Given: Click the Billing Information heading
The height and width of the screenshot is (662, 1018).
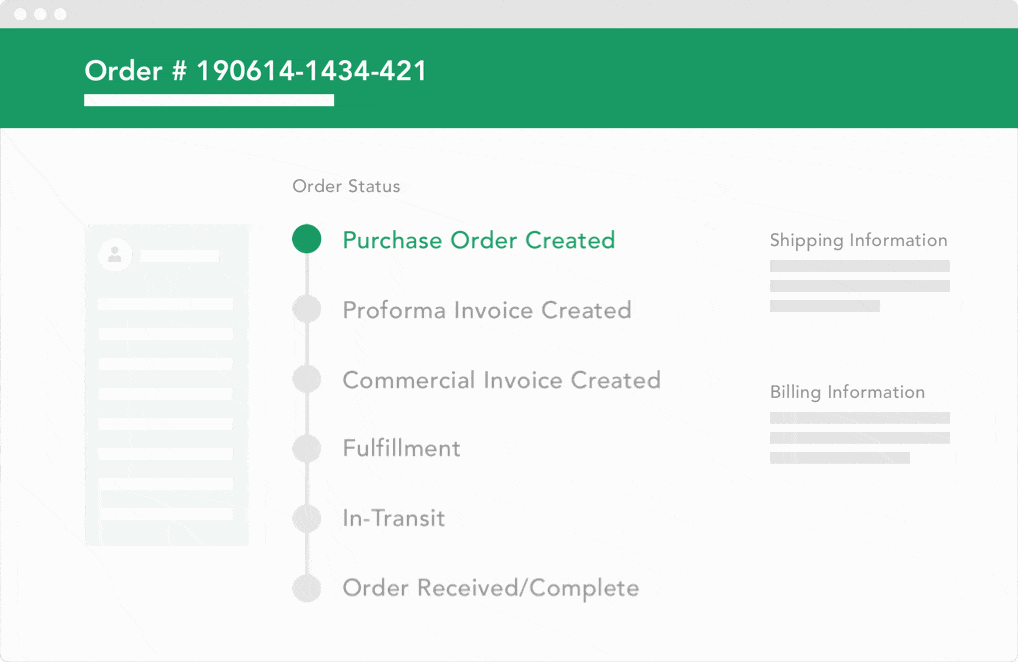Looking at the screenshot, I should (x=847, y=392).
